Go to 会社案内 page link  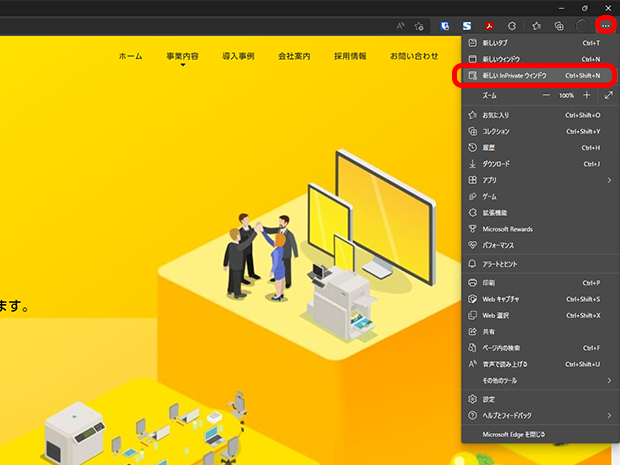(x=294, y=56)
